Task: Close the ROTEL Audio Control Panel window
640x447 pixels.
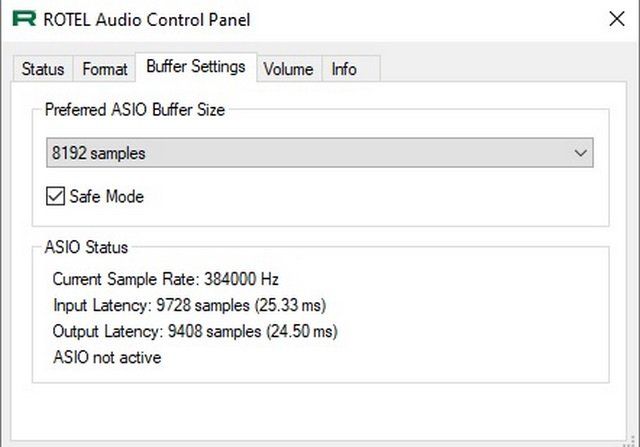Action: tap(617, 19)
